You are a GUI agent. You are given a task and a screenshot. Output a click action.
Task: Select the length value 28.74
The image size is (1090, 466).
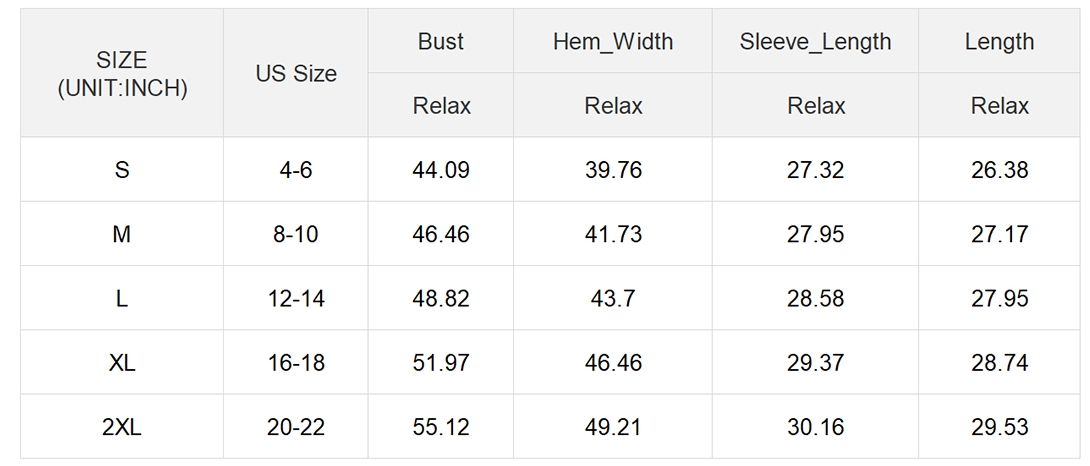999,362
